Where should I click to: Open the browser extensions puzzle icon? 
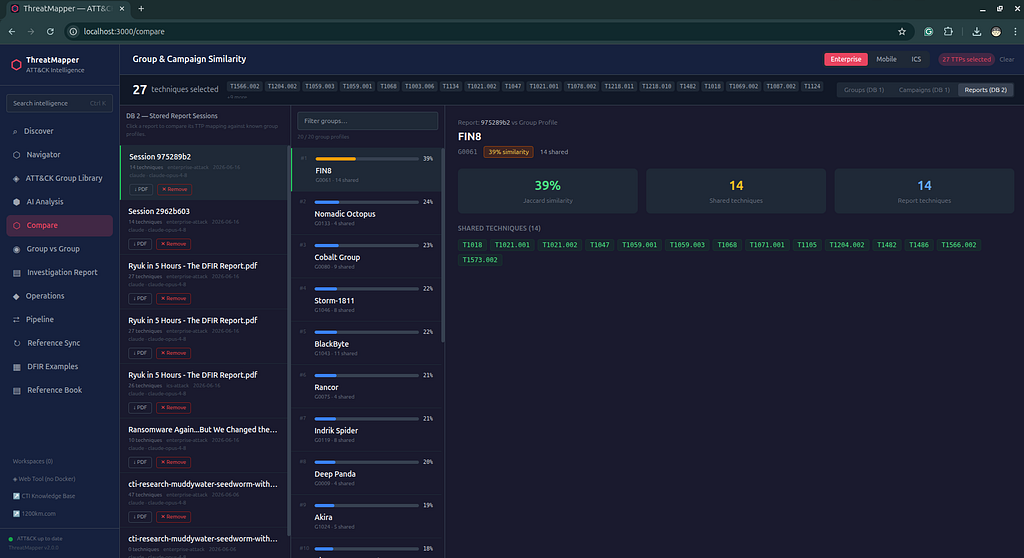948,31
